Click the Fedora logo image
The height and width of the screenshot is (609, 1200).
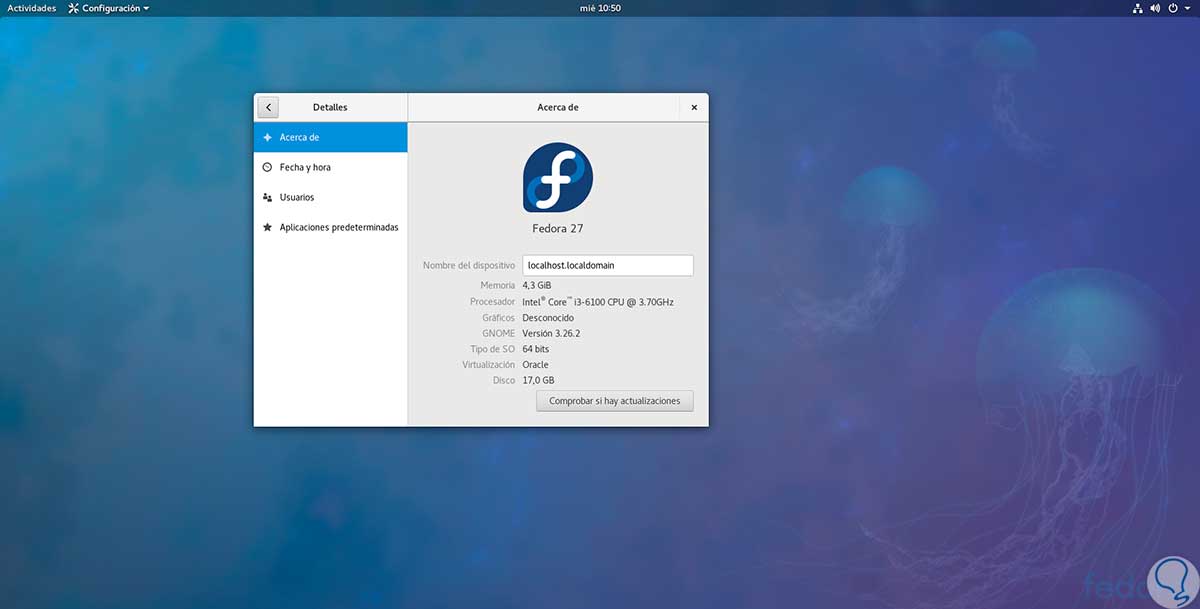(558, 177)
